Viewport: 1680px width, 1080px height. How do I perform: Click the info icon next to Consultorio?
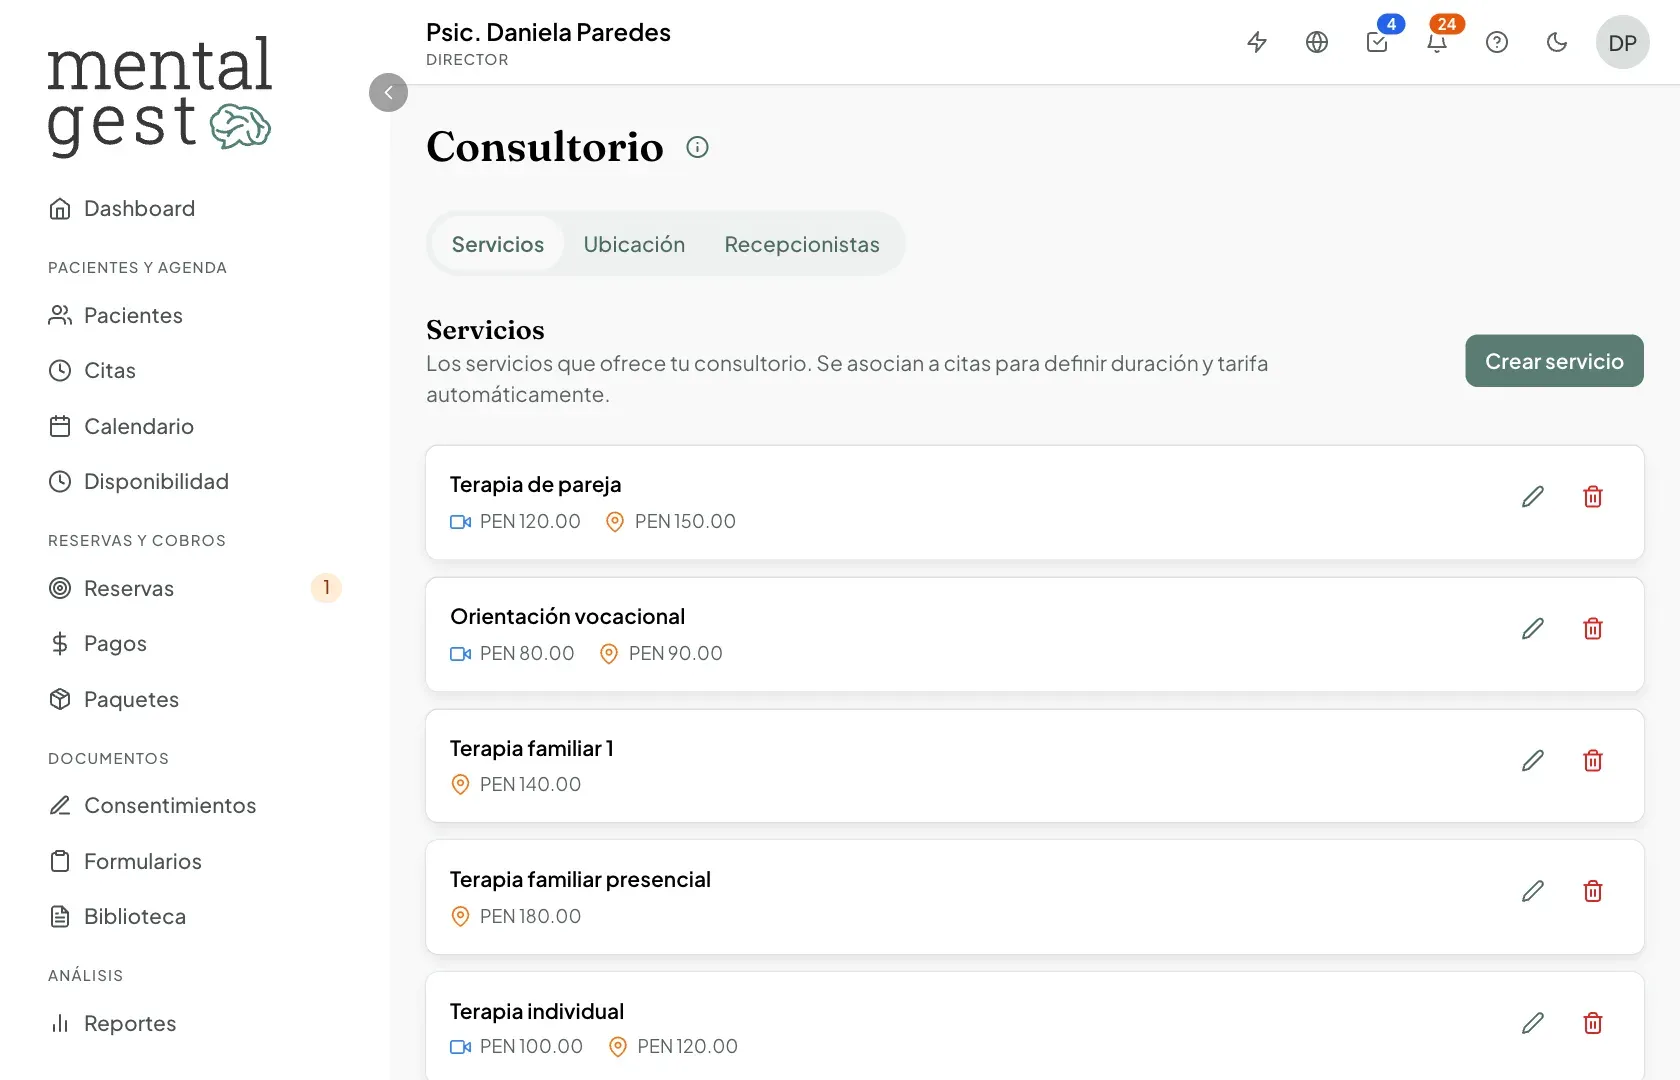point(697,147)
